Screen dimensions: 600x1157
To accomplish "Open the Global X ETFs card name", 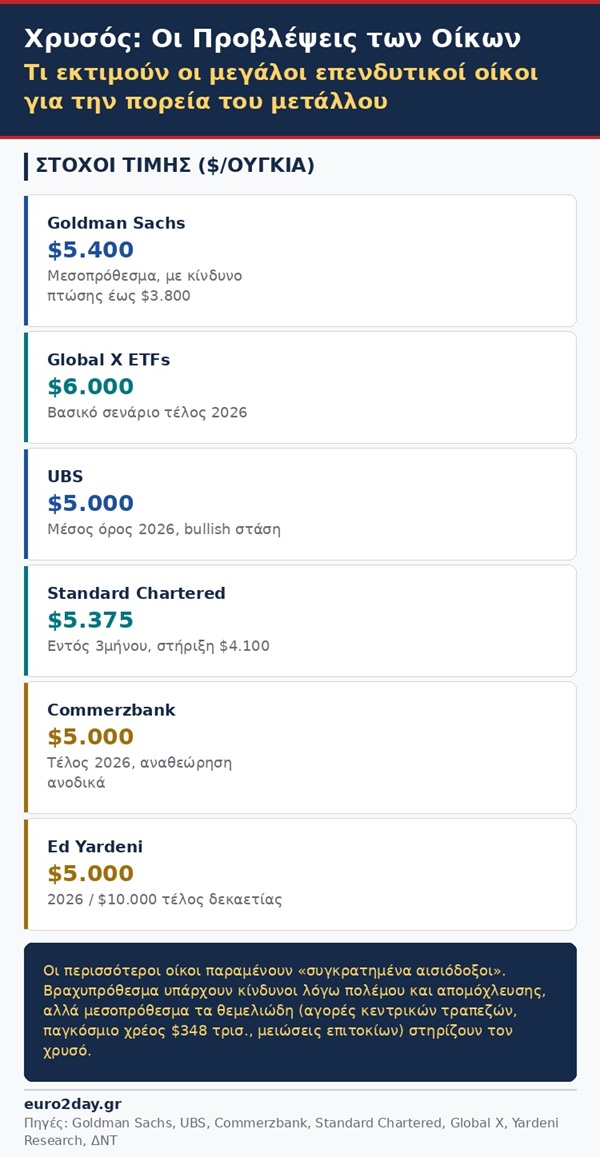I will pos(109,360).
